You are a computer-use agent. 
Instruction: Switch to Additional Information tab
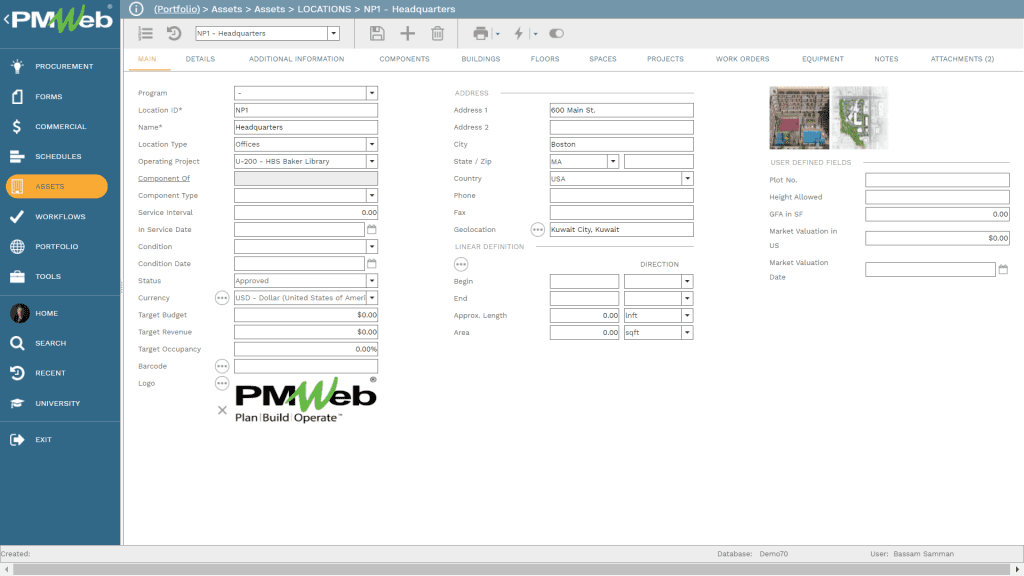296,59
